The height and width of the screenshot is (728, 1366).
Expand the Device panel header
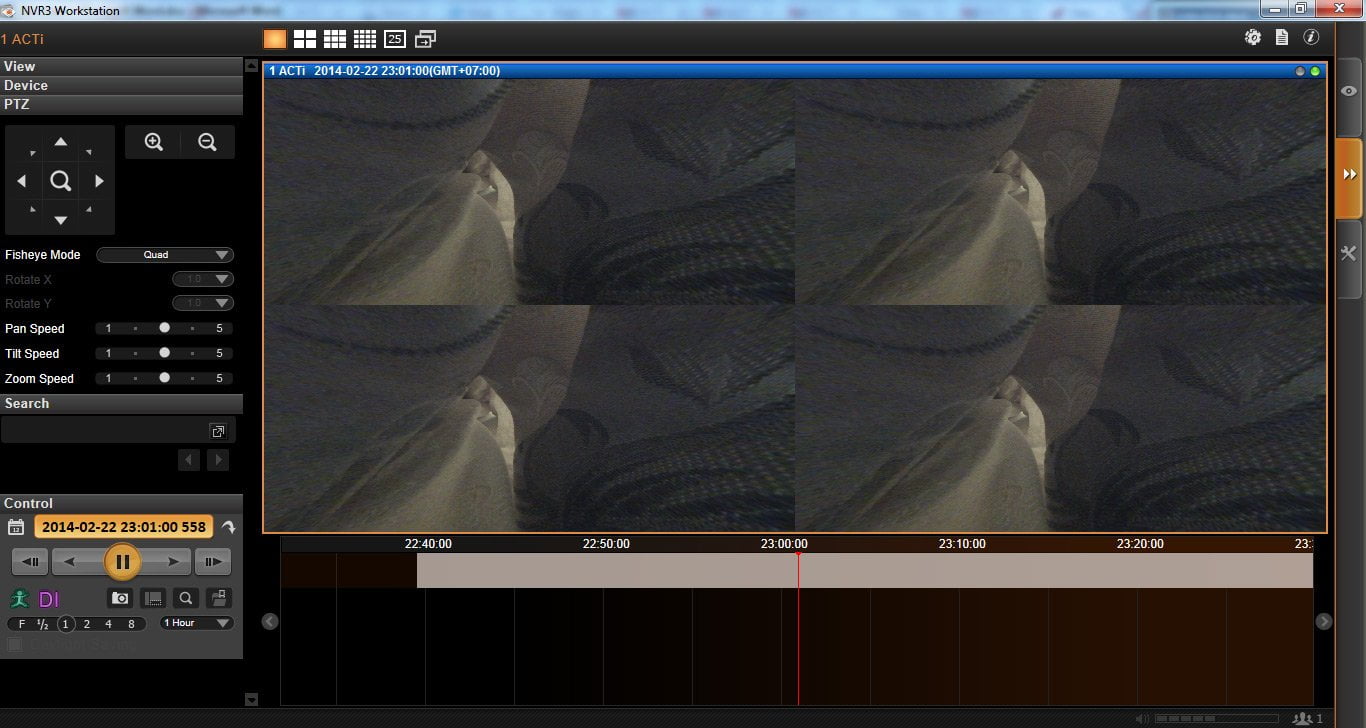121,85
